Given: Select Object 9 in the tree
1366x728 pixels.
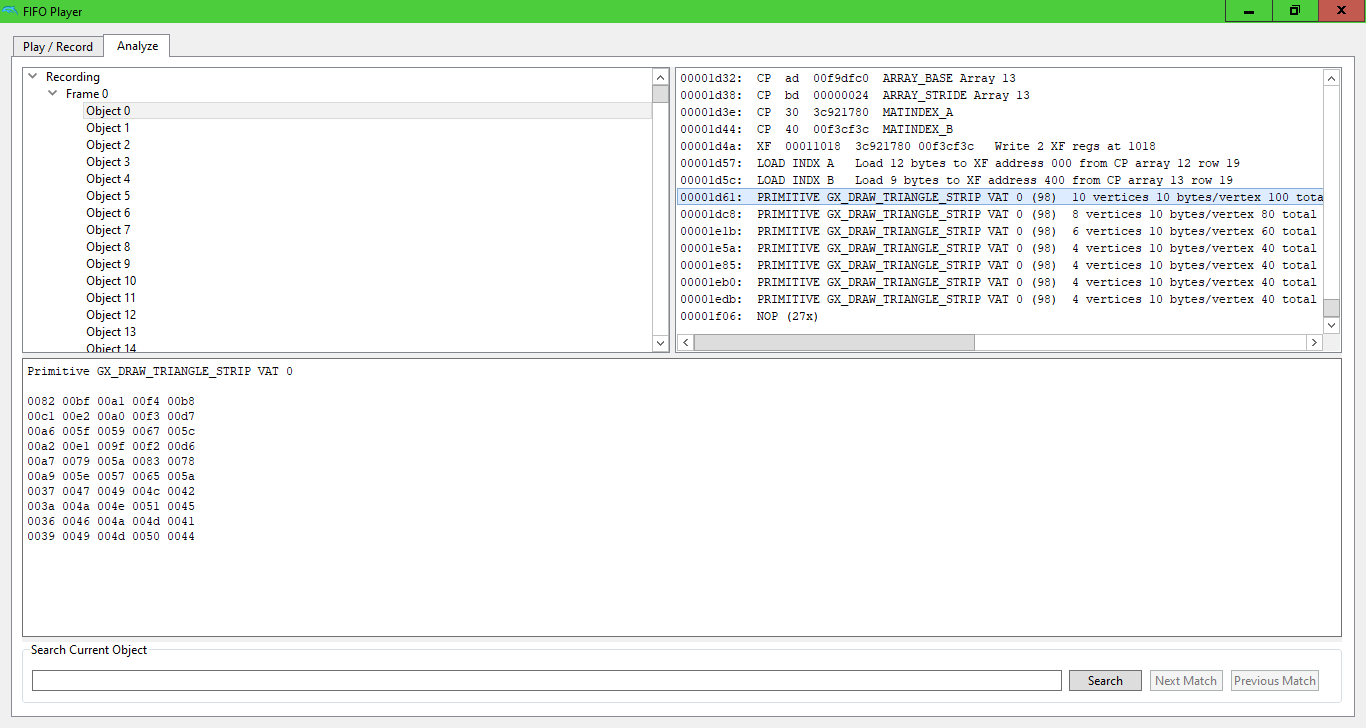Looking at the screenshot, I should click(x=108, y=264).
